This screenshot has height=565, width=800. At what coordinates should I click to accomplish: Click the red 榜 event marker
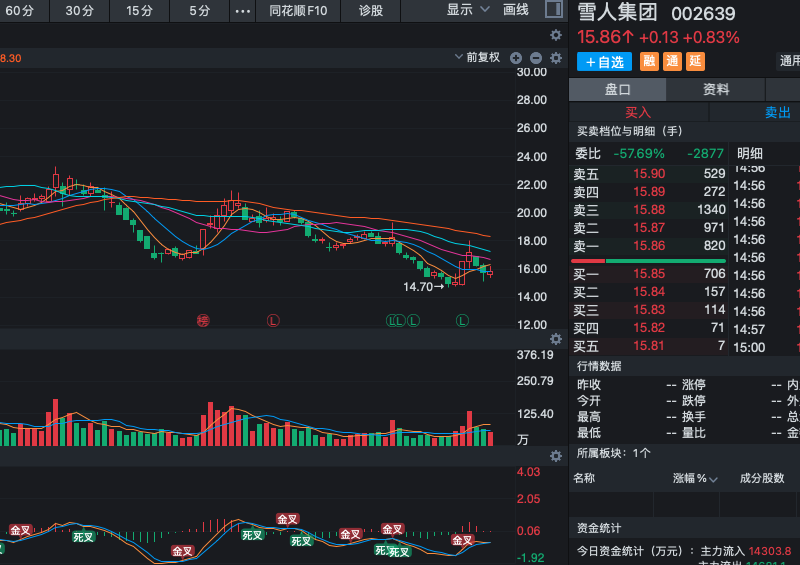click(x=203, y=321)
